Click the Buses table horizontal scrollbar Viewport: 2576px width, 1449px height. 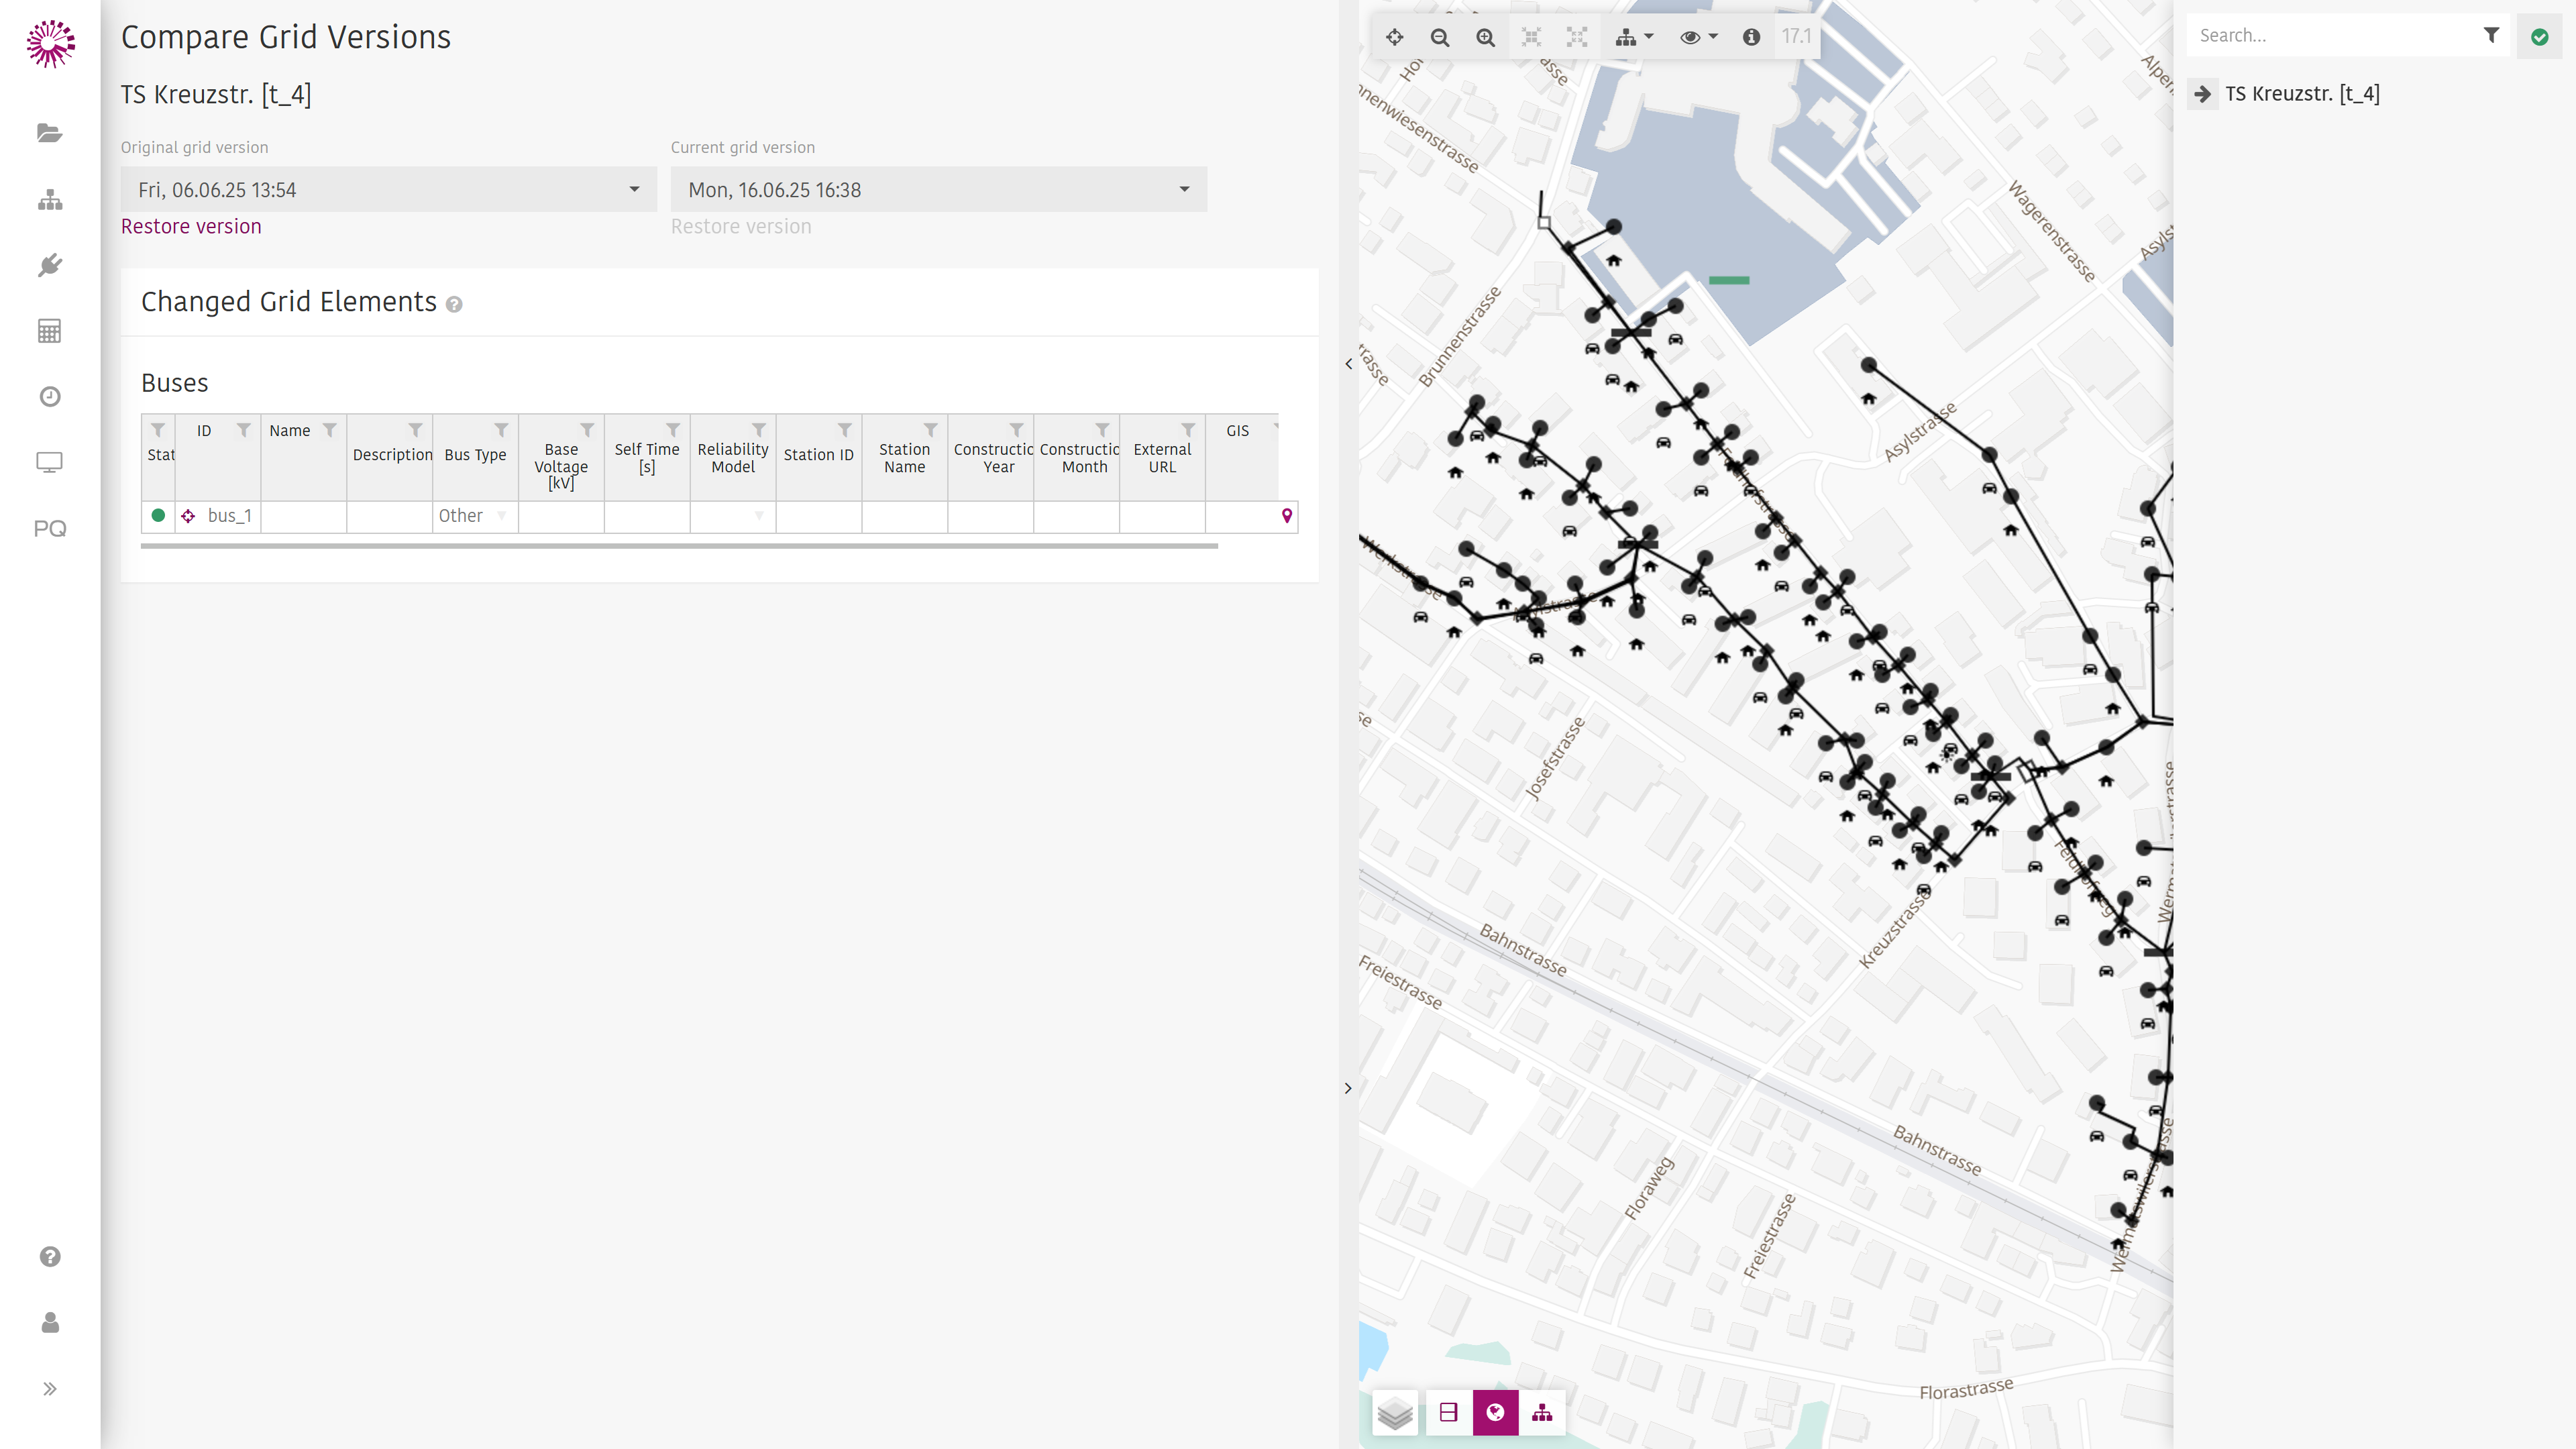pos(679,546)
